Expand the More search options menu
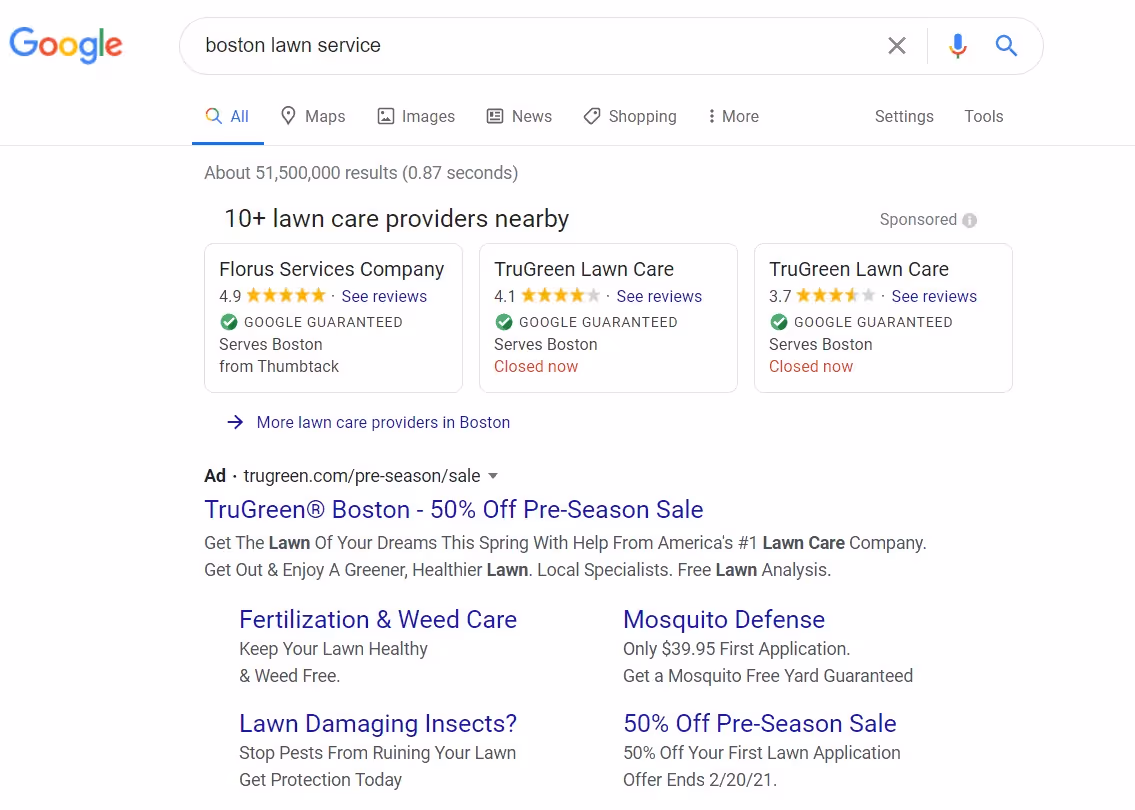Screen dimensions: 1135x810 [x=733, y=117]
